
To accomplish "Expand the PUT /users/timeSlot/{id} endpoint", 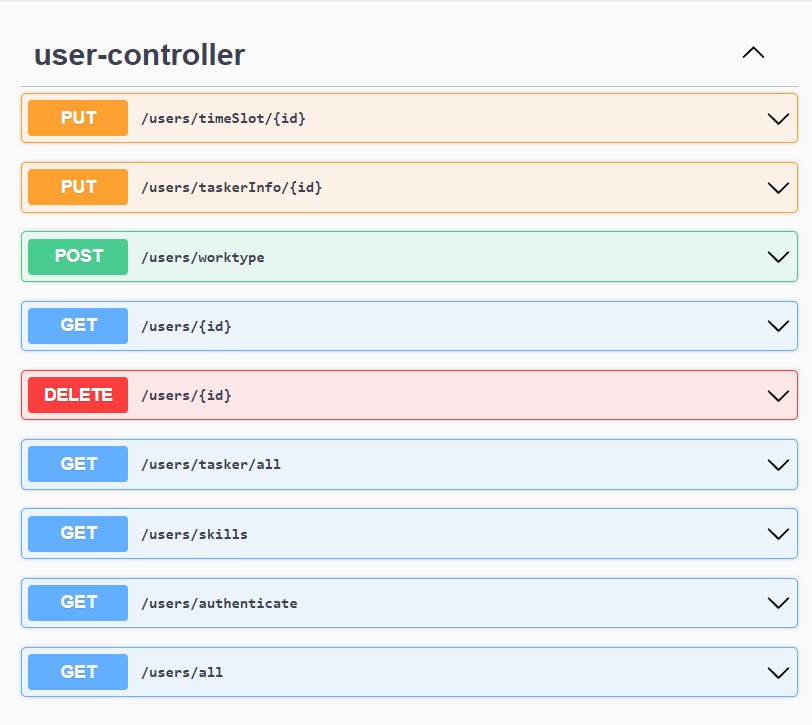I will pyautogui.click(x=778, y=118).
